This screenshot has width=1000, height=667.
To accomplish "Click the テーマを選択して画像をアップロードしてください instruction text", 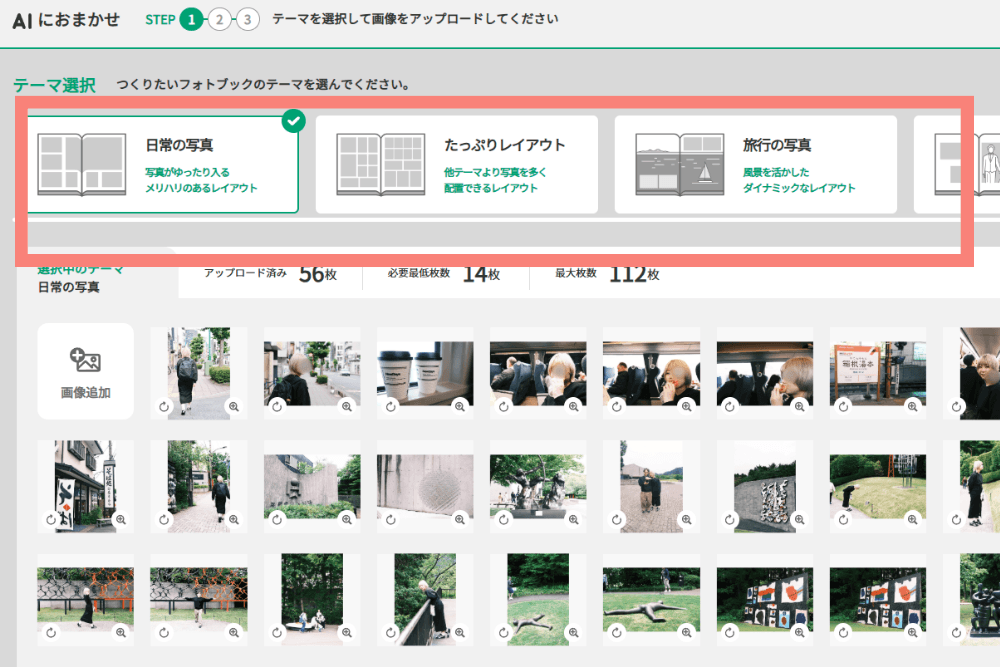I will pyautogui.click(x=415, y=19).
